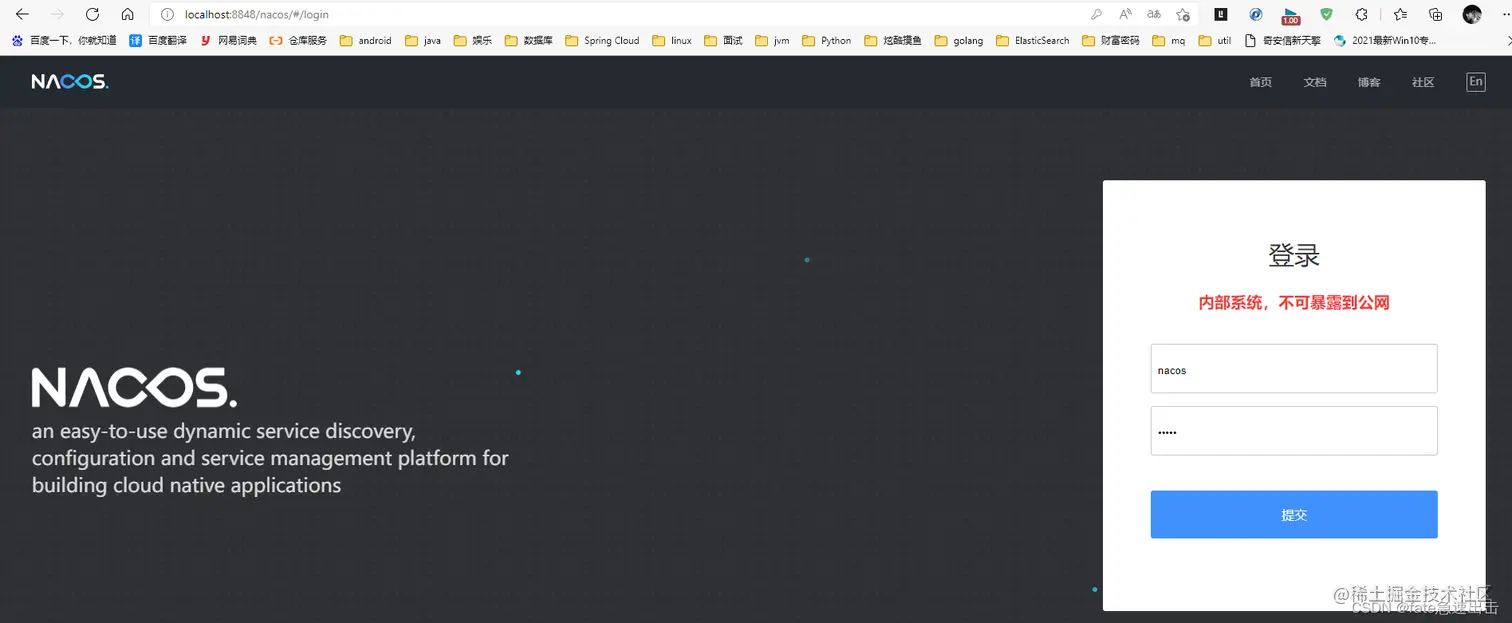1512x623 pixels.
Task: Click the browser forward arrow
Action: [x=57, y=14]
